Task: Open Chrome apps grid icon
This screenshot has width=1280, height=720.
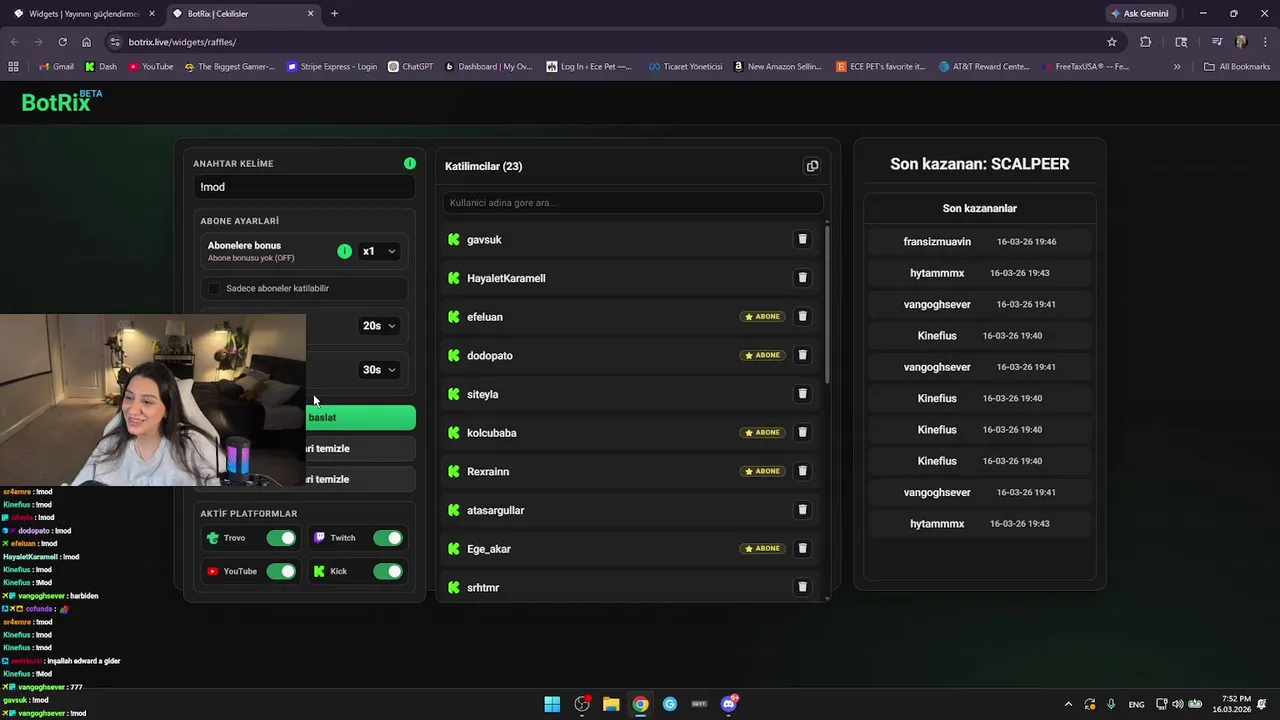Action: point(13,67)
